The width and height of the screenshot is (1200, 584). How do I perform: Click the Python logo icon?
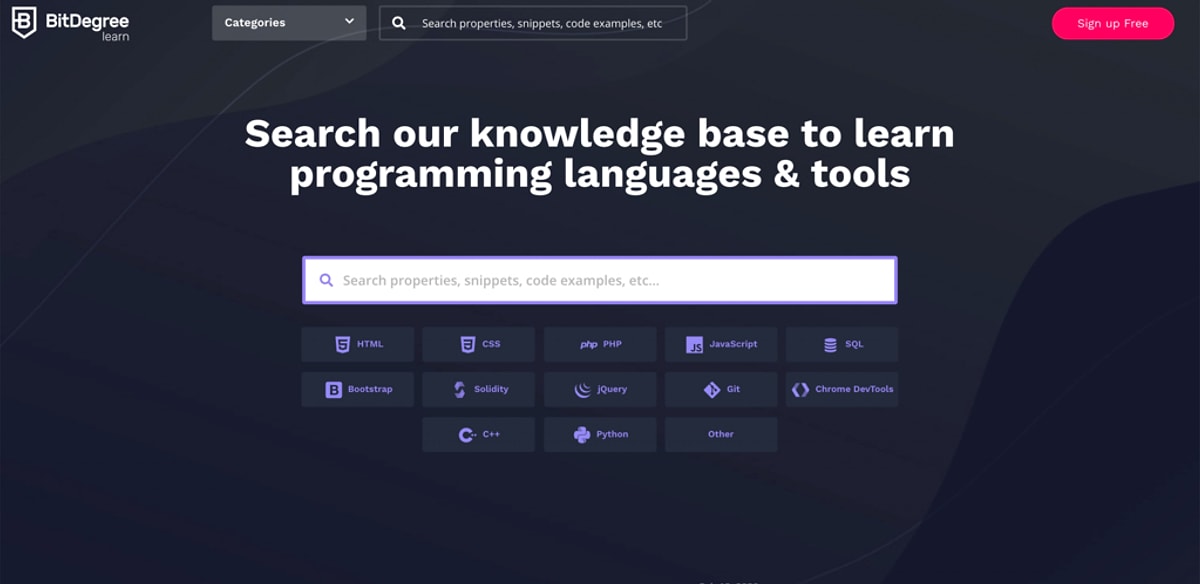[582, 435]
